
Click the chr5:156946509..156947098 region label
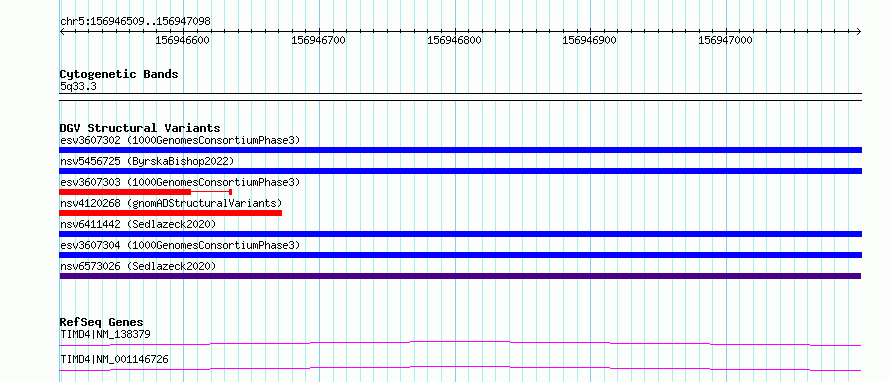click(x=135, y=21)
